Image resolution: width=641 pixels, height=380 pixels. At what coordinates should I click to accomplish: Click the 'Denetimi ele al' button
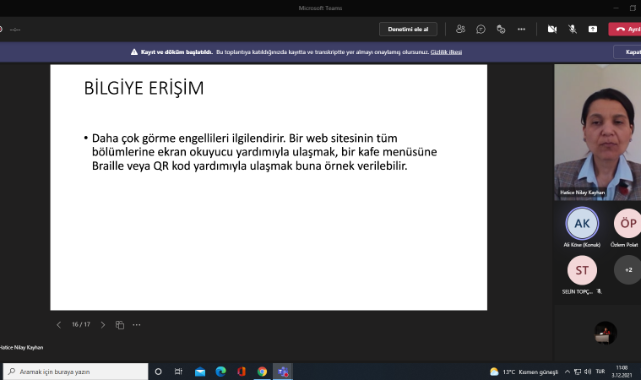408,29
